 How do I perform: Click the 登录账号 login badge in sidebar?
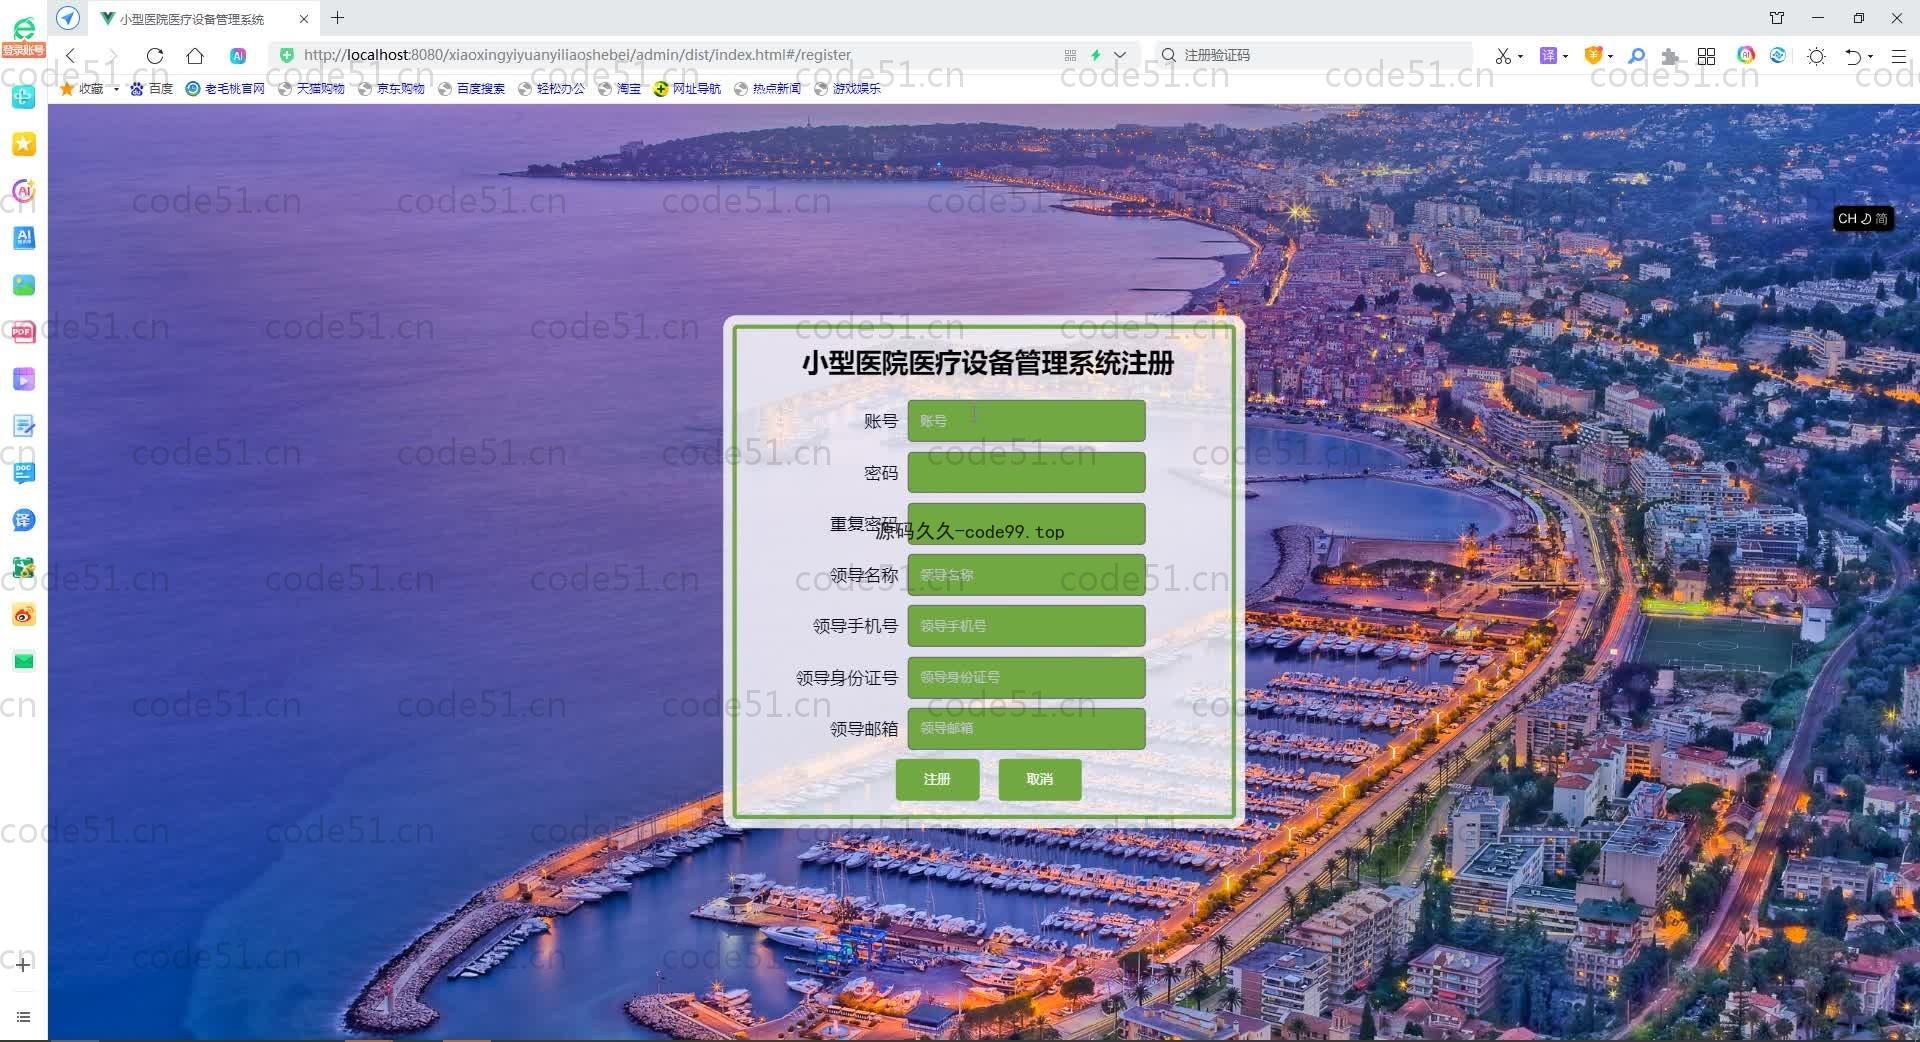click(23, 50)
